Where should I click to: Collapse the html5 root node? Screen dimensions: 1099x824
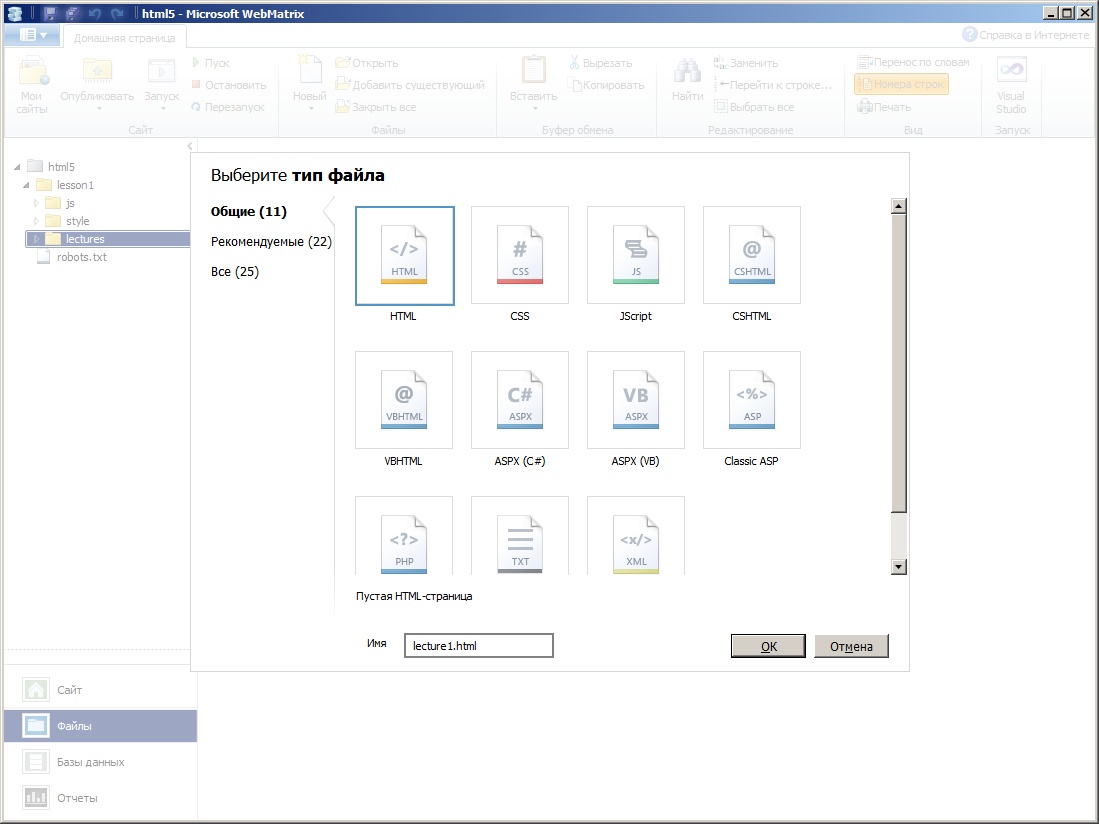[x=18, y=167]
